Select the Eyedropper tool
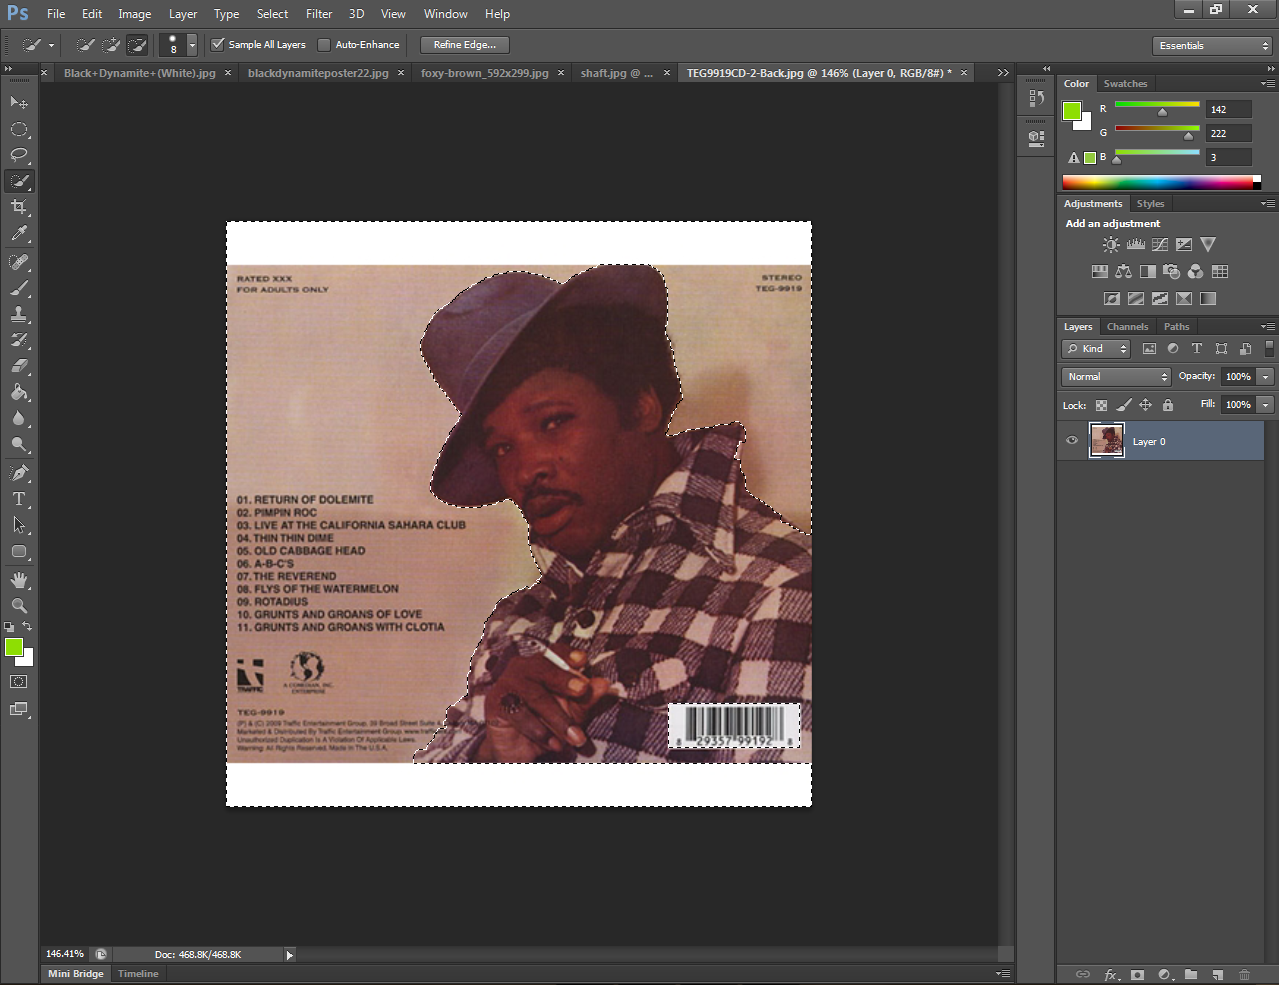Viewport: 1279px width, 985px height. coord(19,233)
